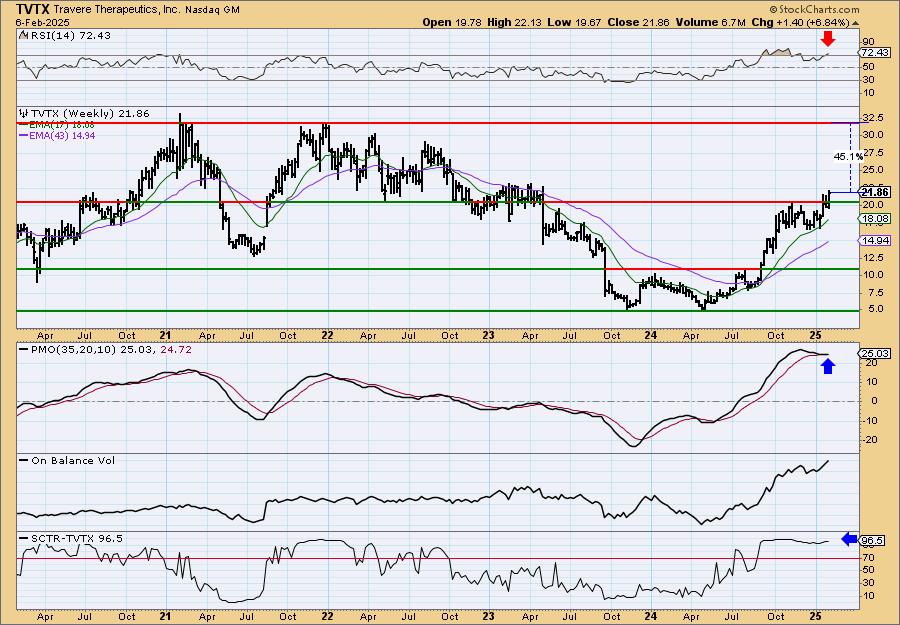Click the Low 19.67 value
This screenshot has width=900, height=625.
click(572, 22)
